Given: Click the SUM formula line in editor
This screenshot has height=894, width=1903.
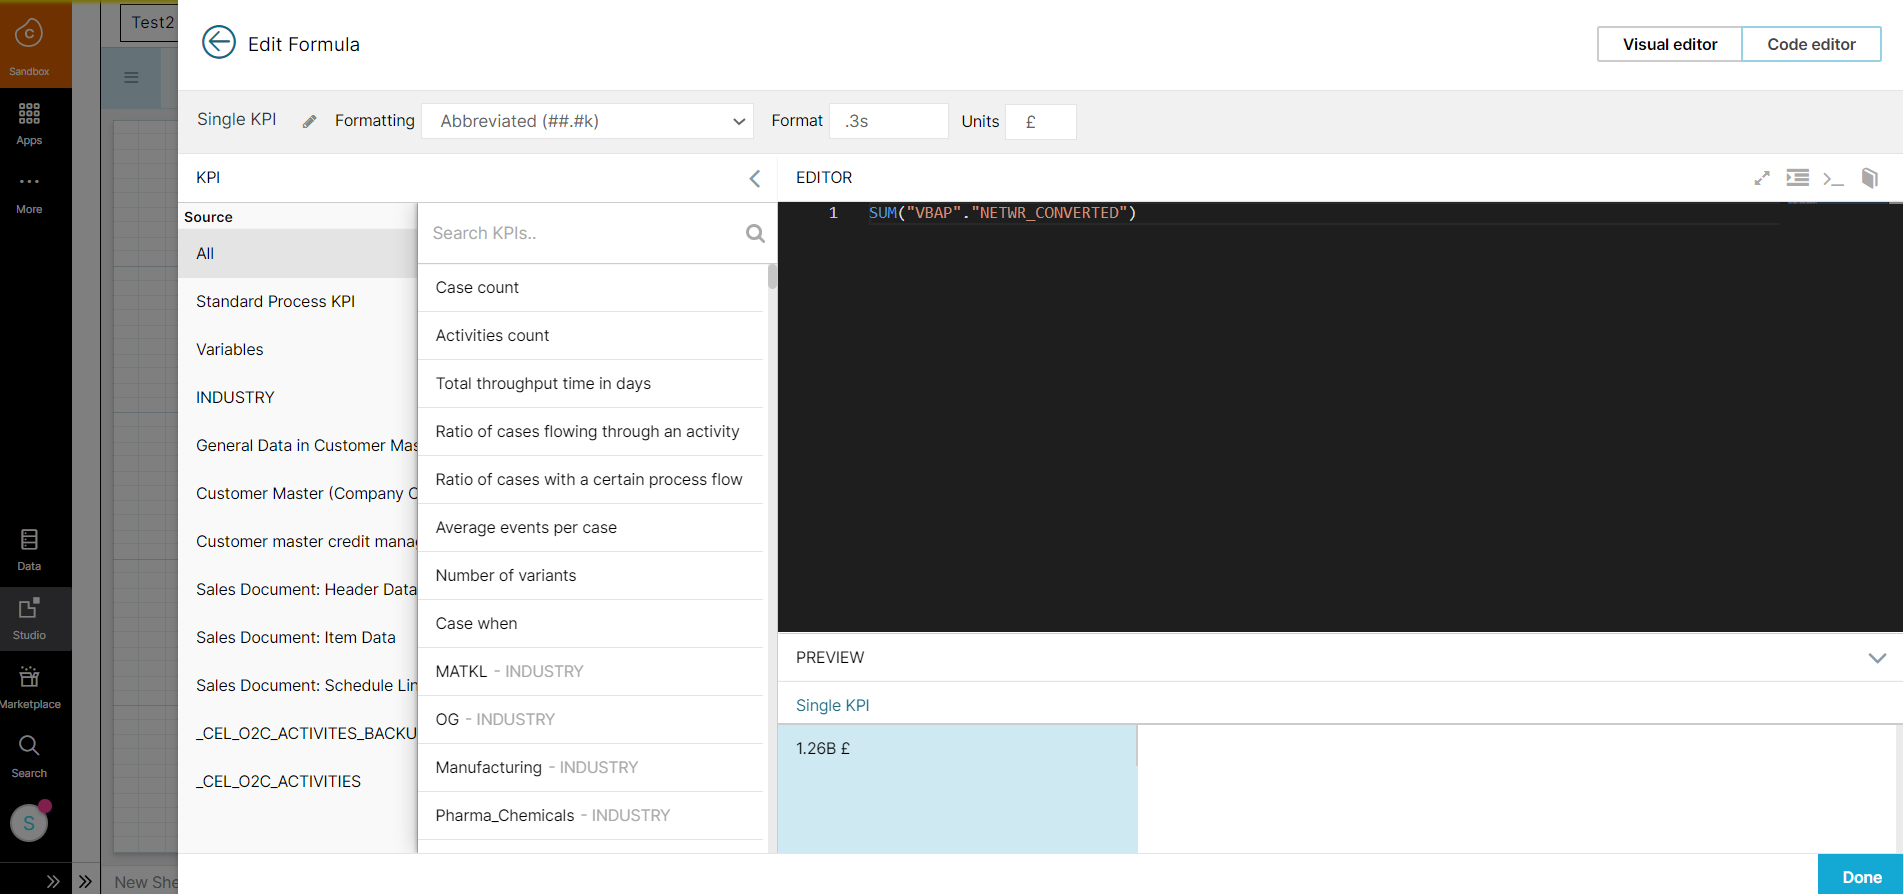Looking at the screenshot, I should pyautogui.click(x=1002, y=213).
